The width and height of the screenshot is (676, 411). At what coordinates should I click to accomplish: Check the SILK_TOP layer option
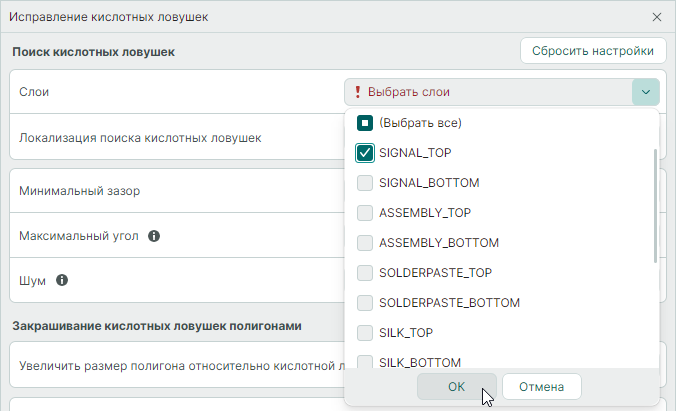365,332
